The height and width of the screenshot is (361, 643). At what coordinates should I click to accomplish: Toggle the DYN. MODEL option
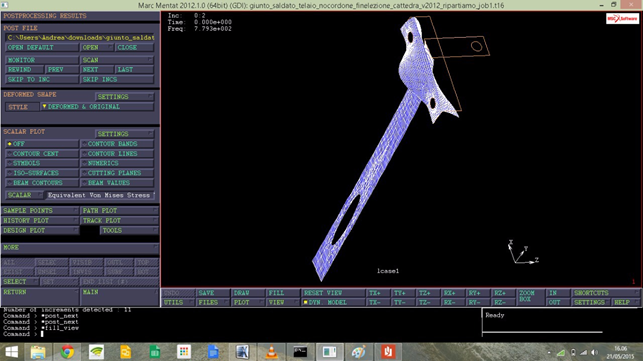pos(333,302)
